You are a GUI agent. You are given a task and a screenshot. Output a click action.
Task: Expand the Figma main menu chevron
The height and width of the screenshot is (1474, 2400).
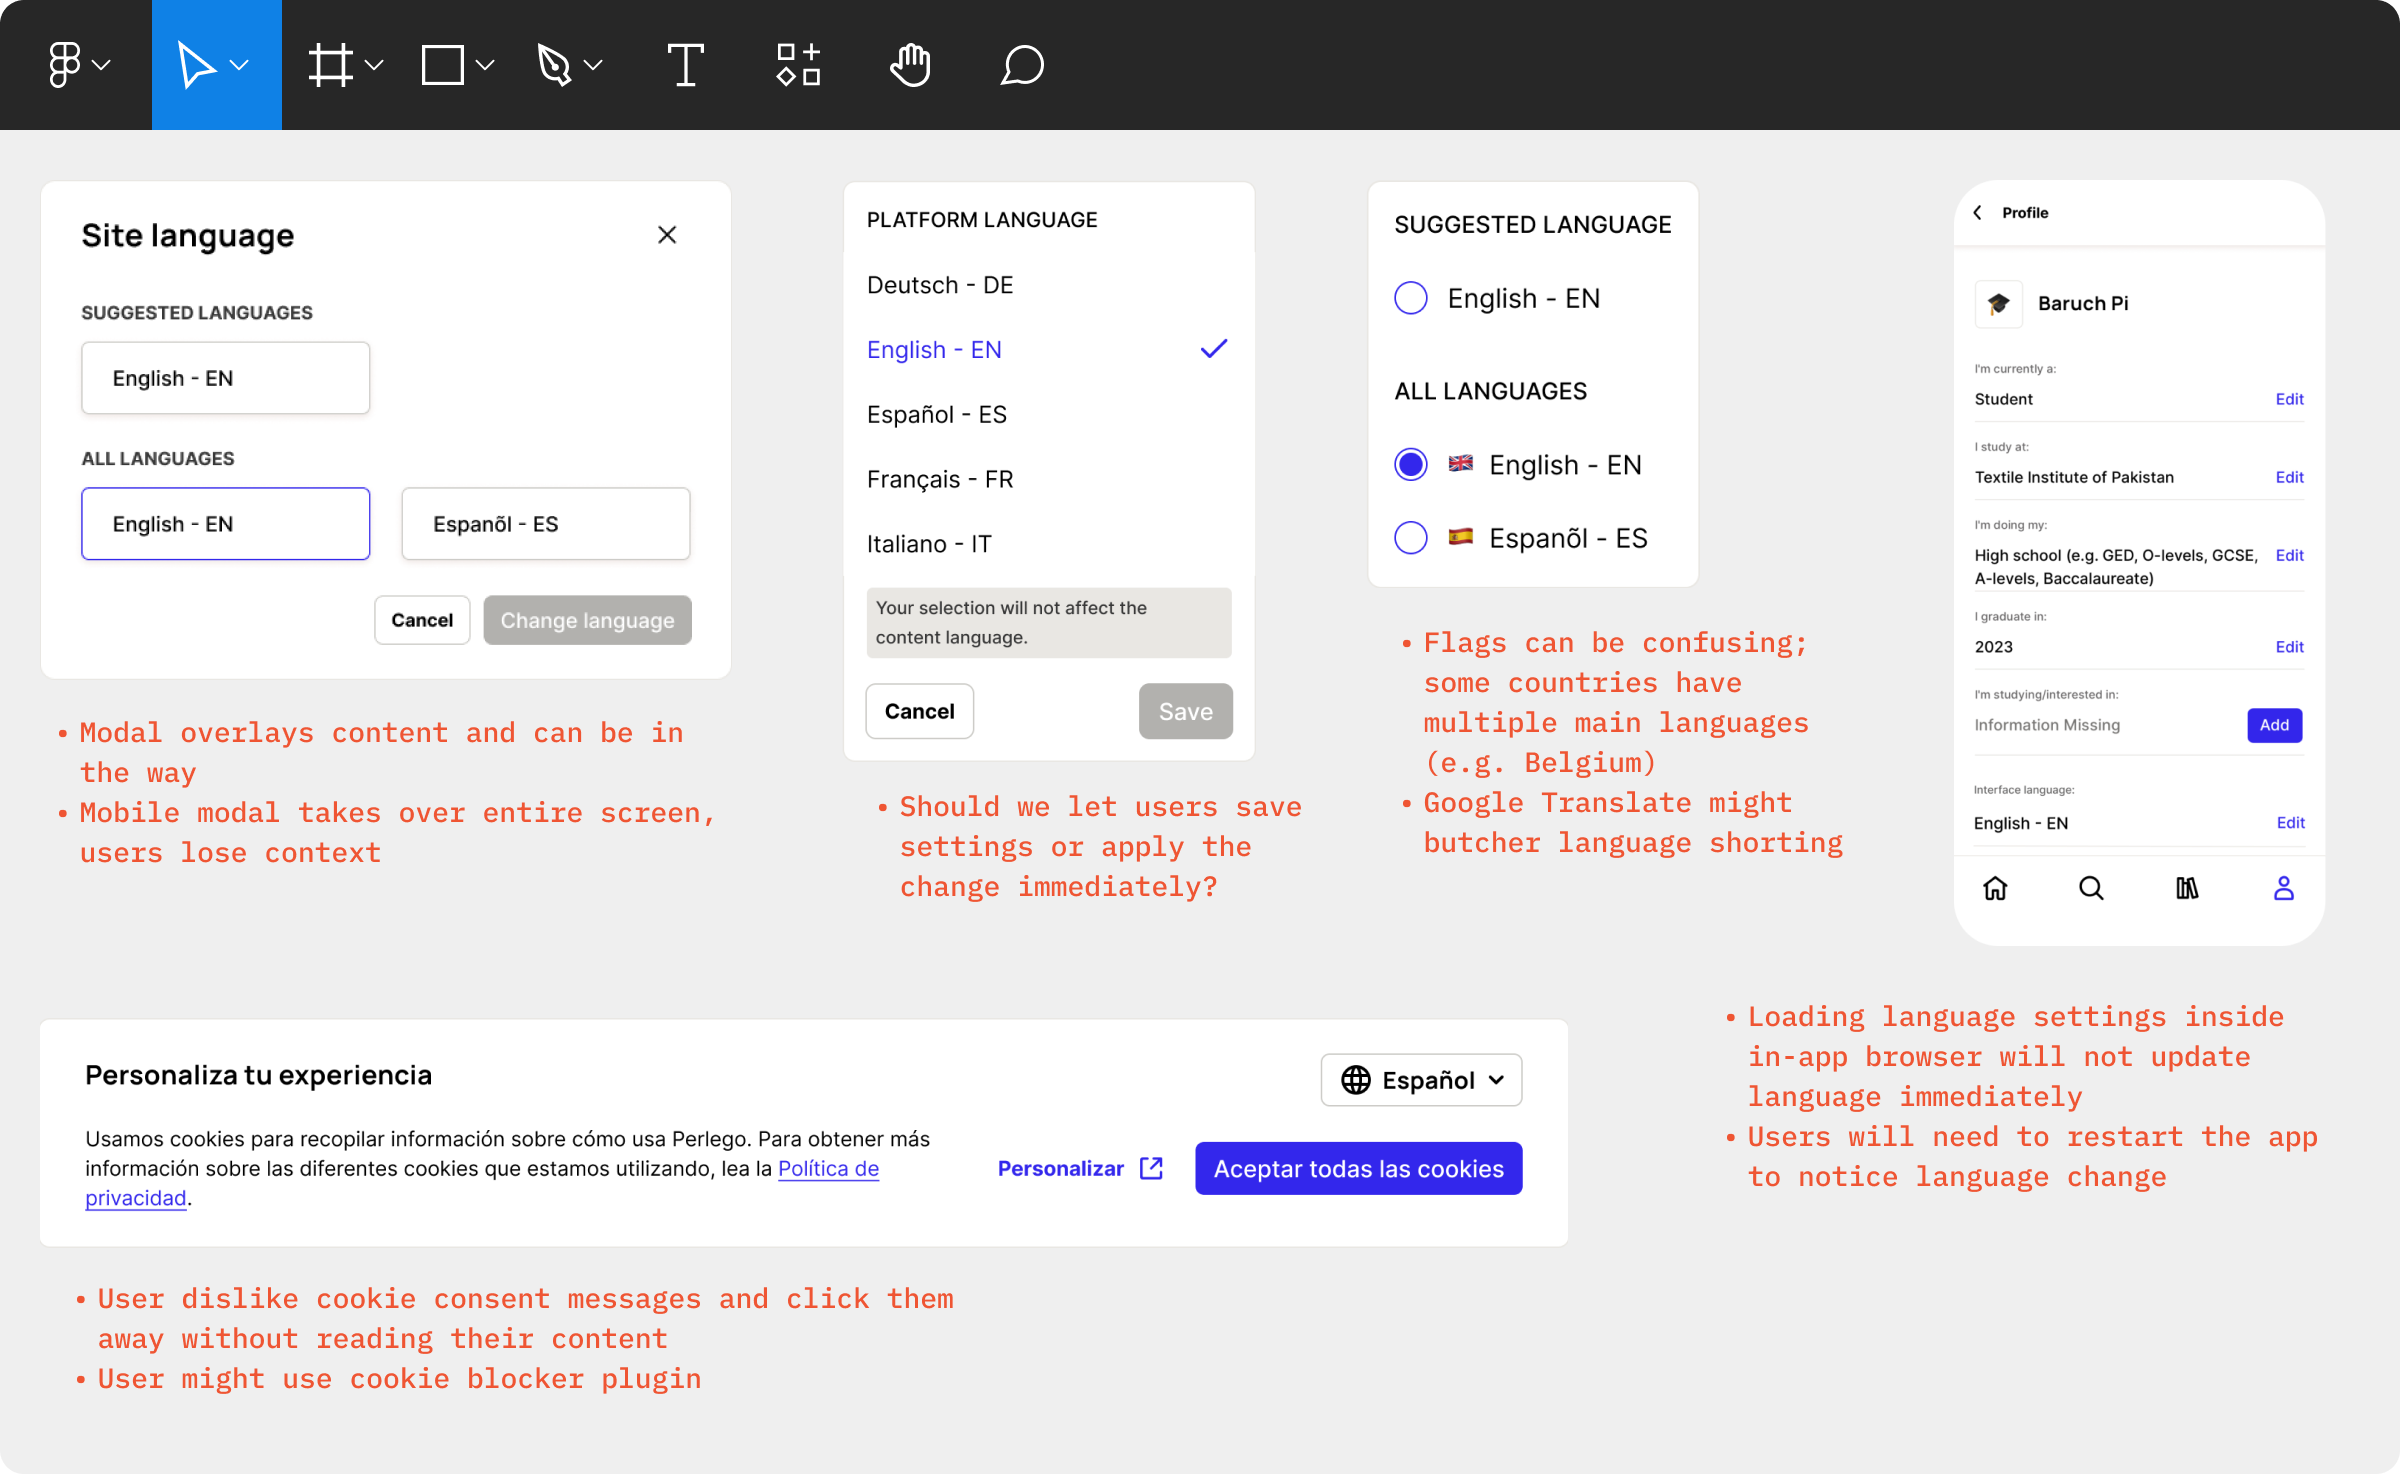(x=101, y=65)
